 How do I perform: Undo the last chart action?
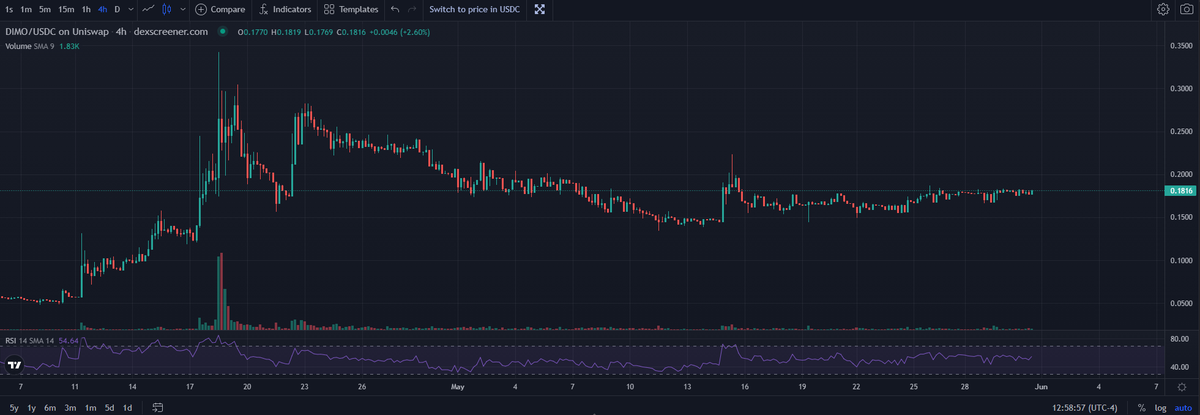point(394,9)
